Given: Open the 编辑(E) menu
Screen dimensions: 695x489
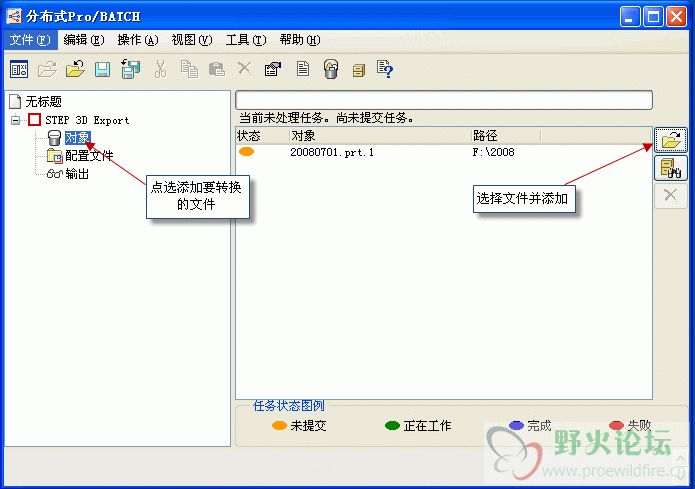Looking at the screenshot, I should tap(84, 40).
